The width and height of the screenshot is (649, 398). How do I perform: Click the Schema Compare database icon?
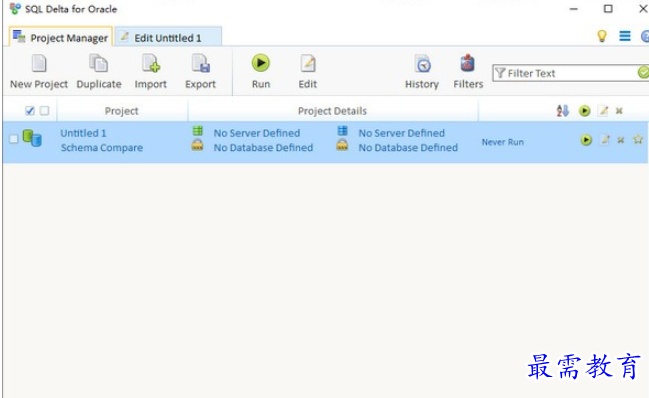click(x=32, y=138)
